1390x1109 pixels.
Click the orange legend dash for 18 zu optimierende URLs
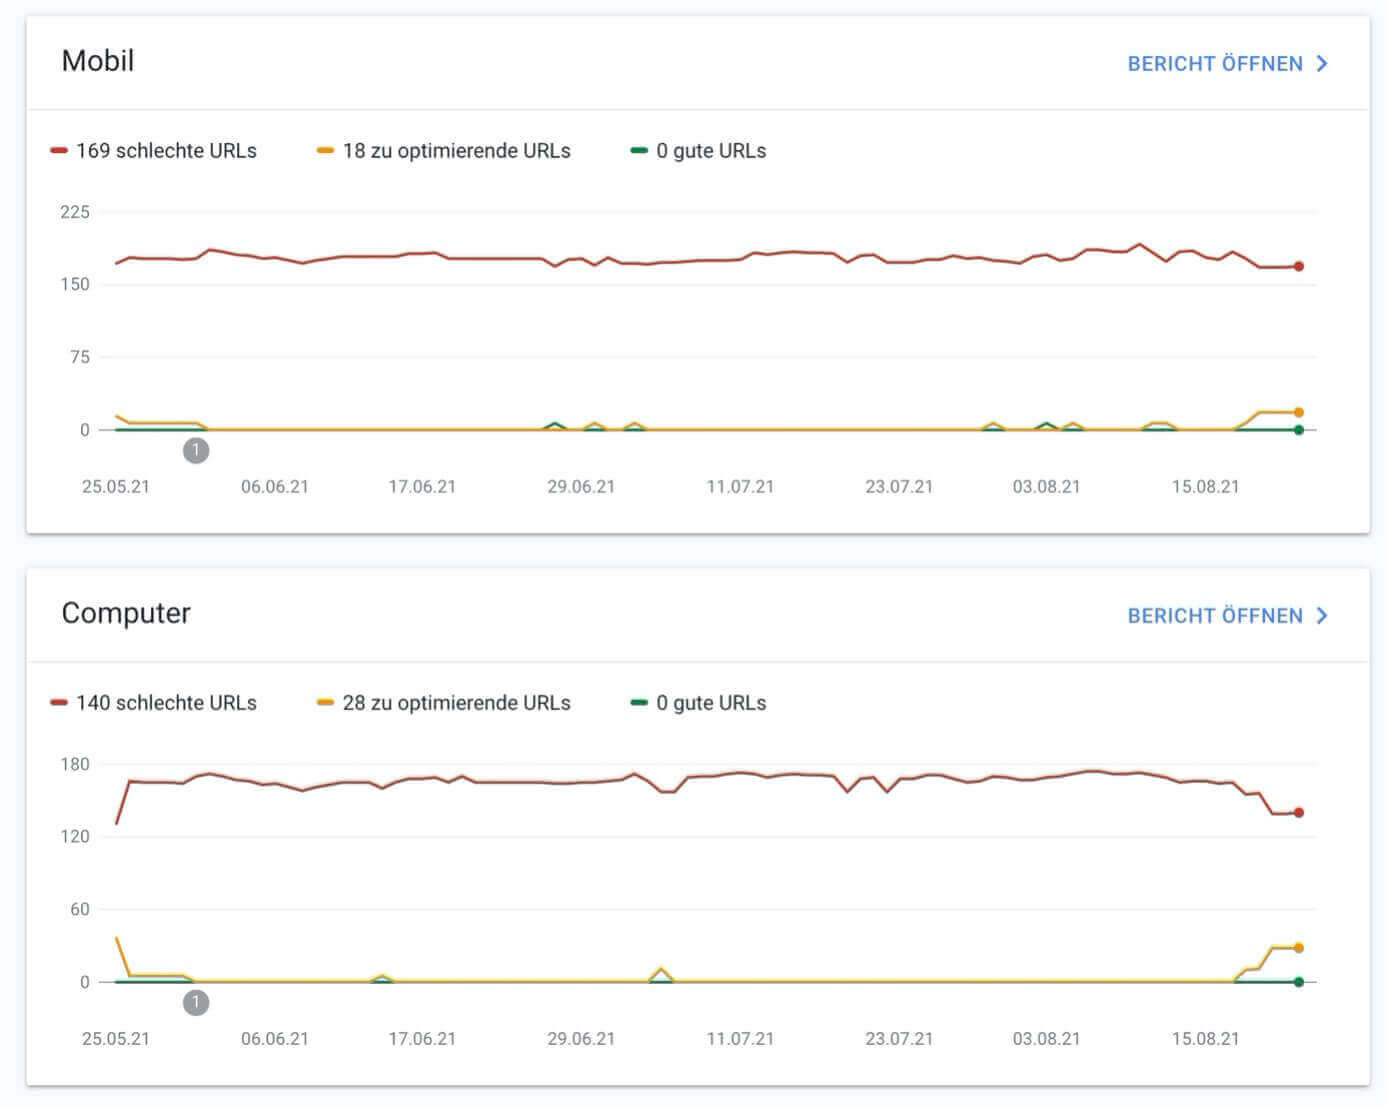click(x=325, y=151)
